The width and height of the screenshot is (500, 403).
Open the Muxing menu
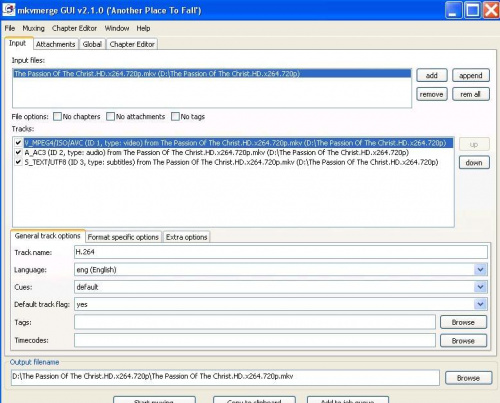pos(33,28)
